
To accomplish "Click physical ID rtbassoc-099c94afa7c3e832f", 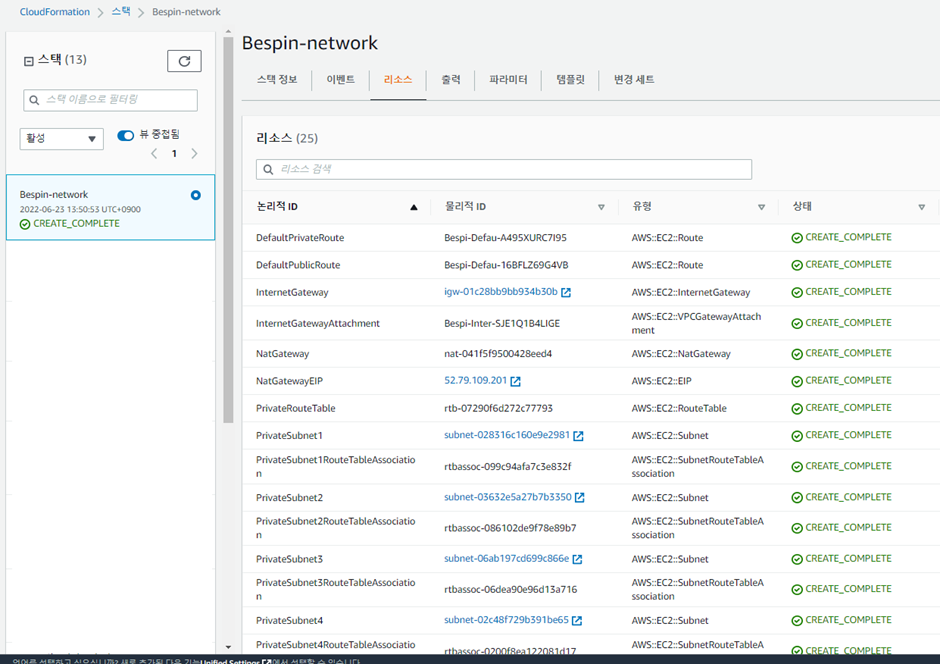I will pyautogui.click(x=508, y=467).
